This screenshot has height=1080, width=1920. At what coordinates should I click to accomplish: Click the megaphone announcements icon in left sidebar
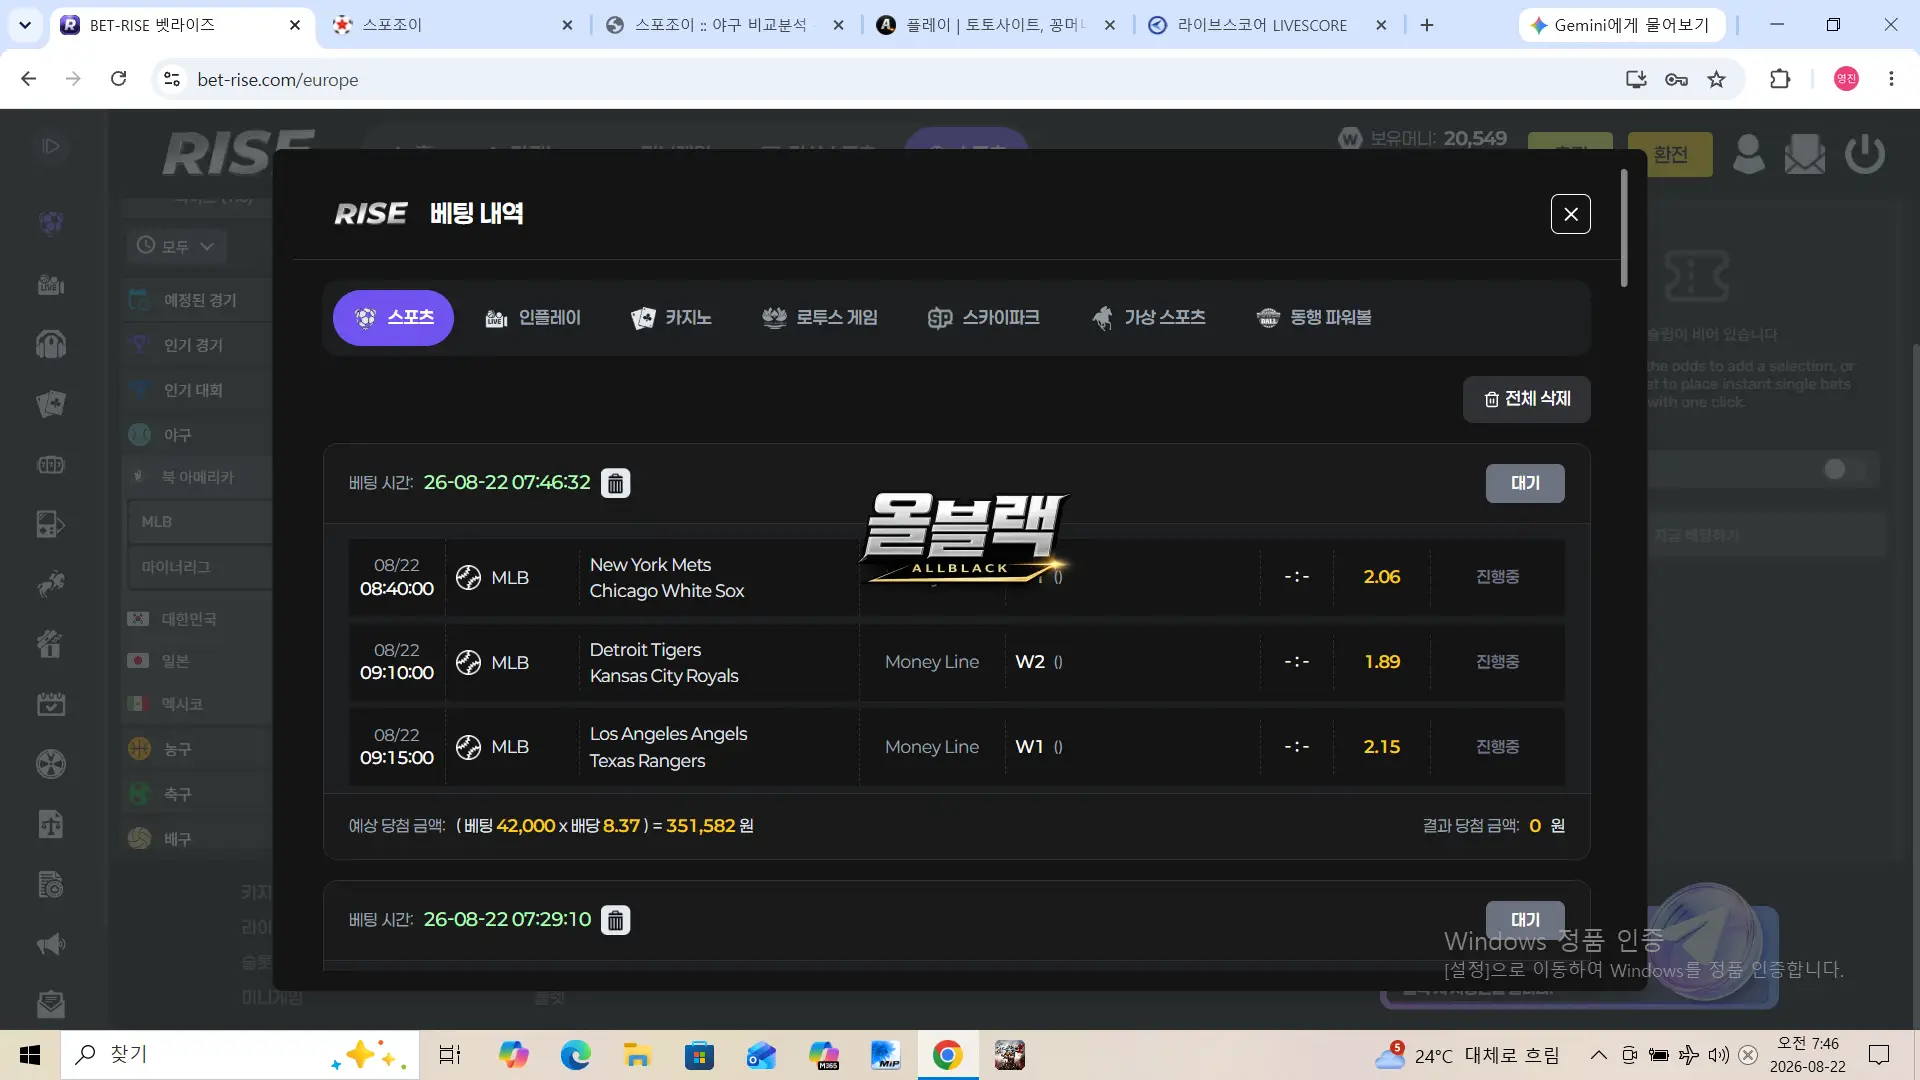click(x=51, y=944)
